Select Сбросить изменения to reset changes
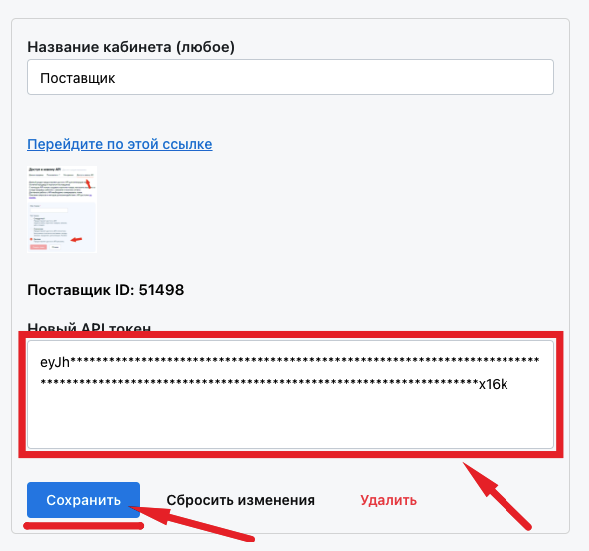 coord(240,500)
